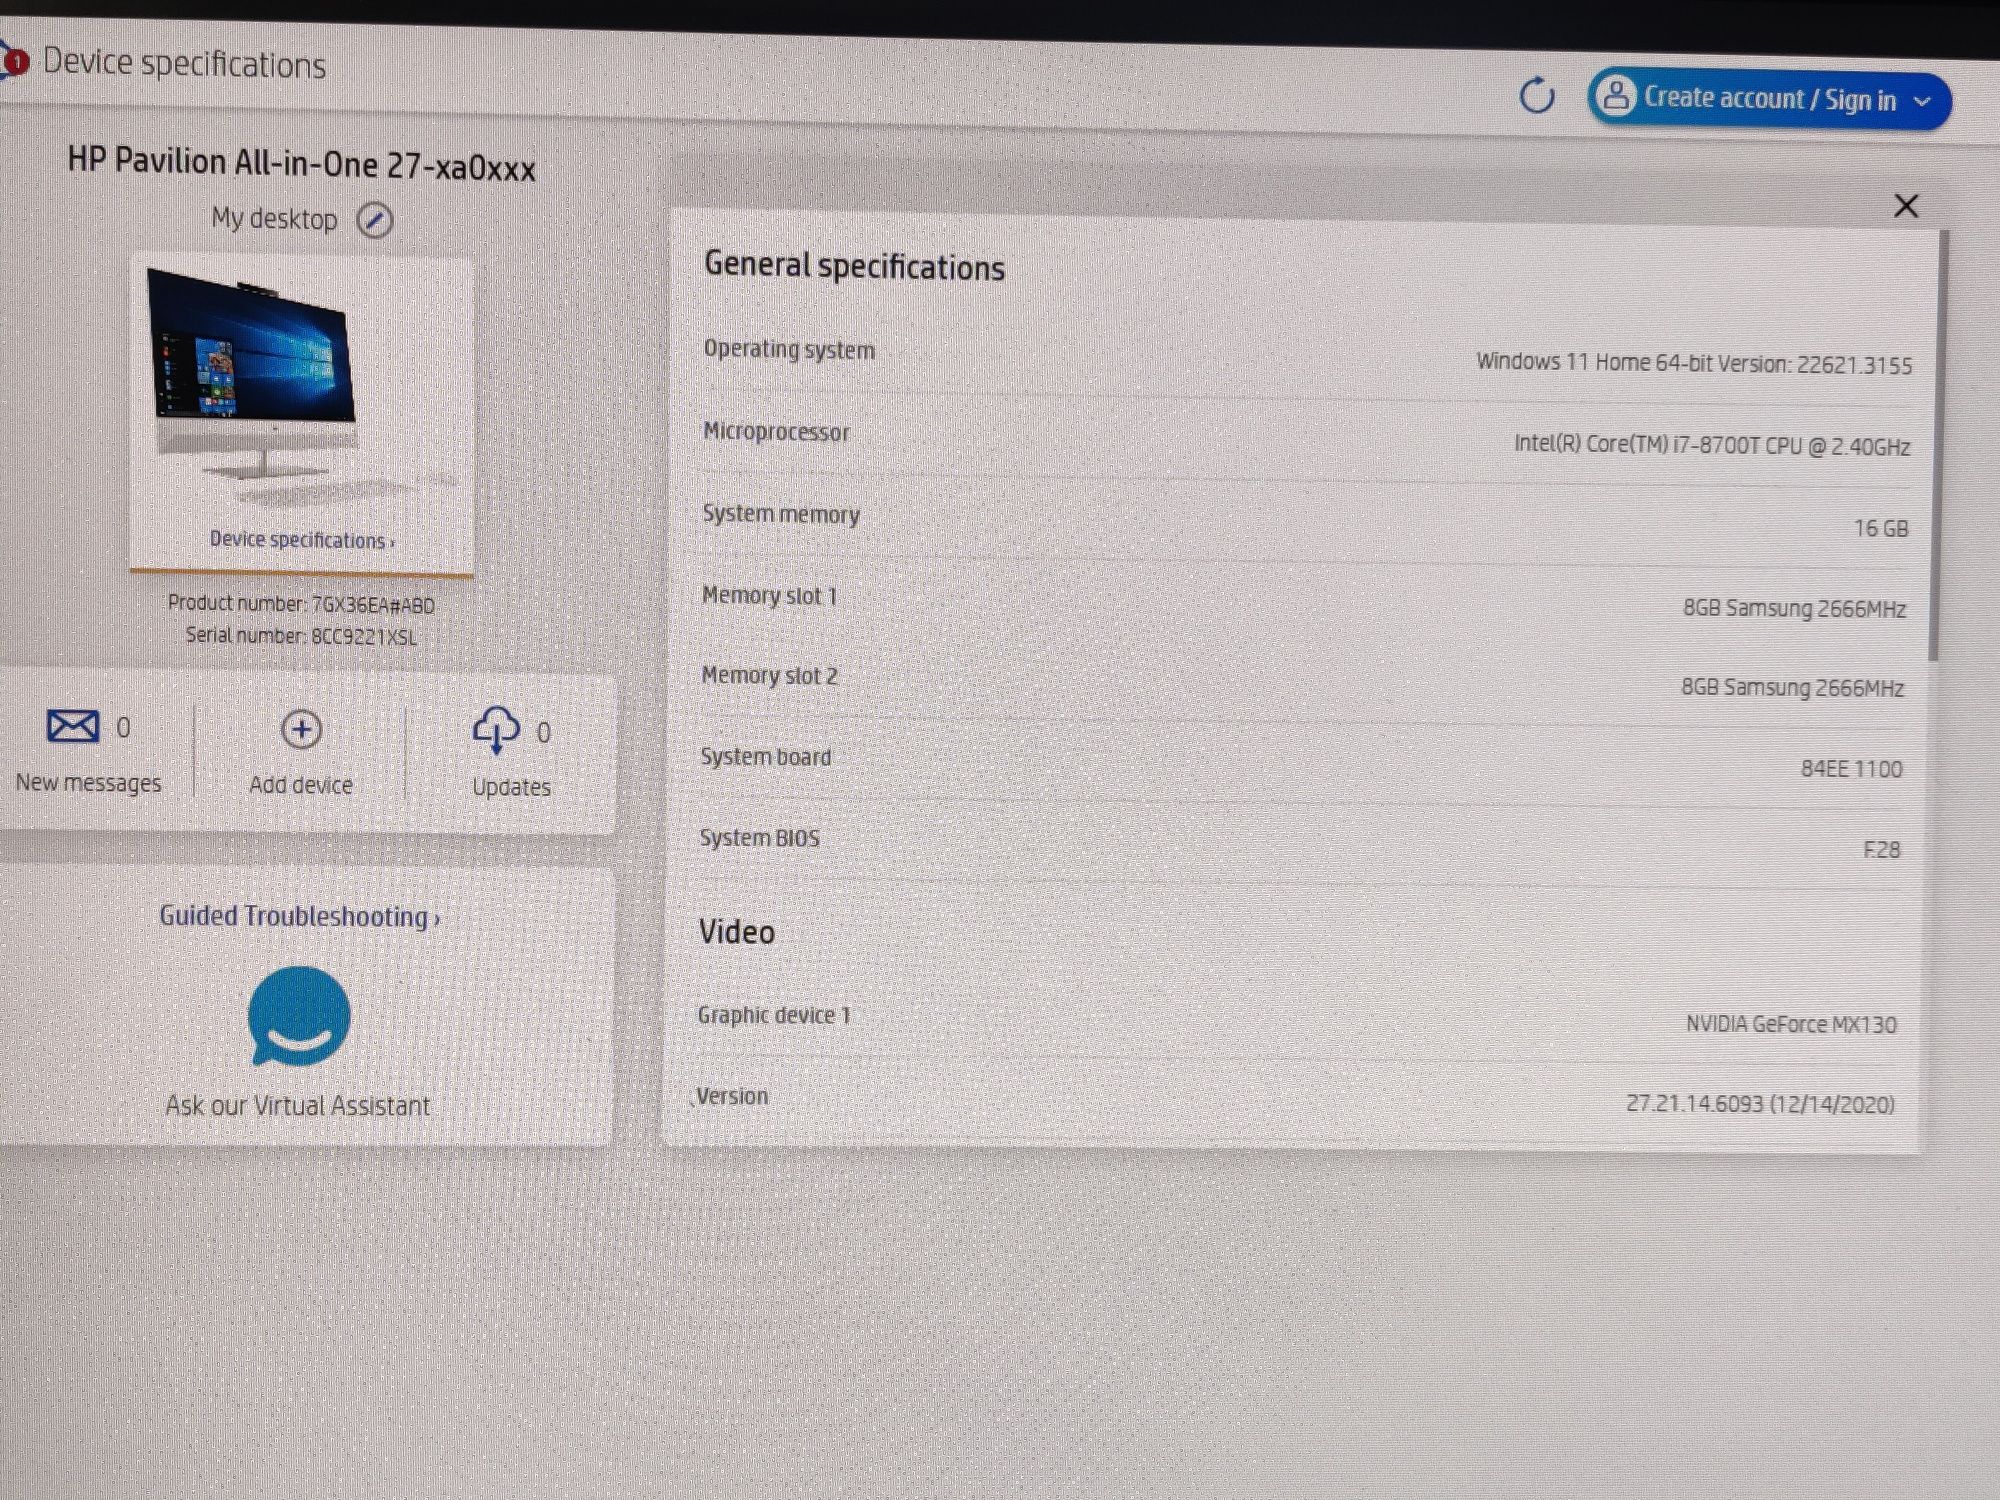Select Memory slot 1 Samsung value

point(1794,608)
